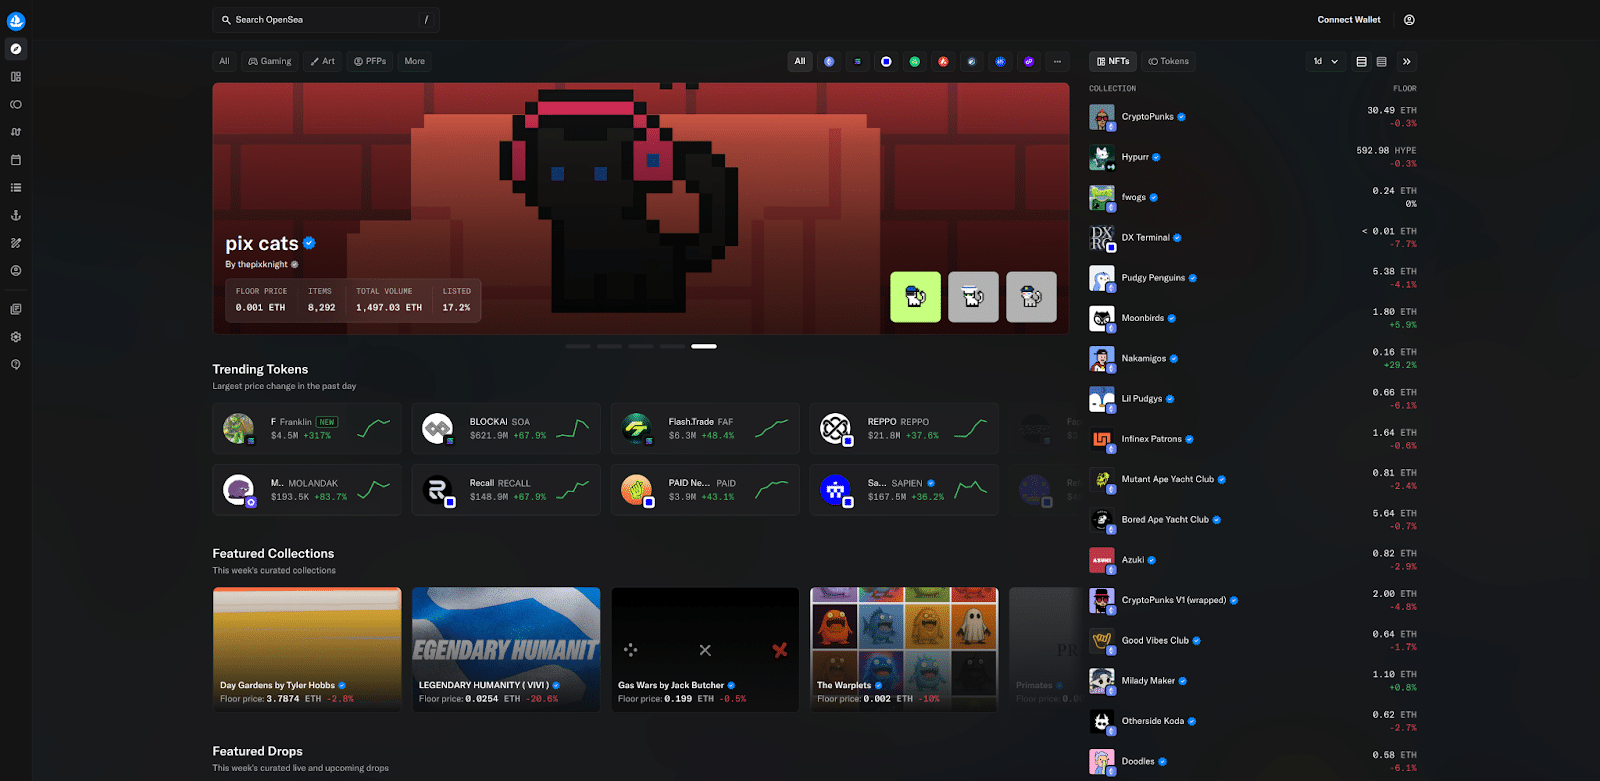Viewport: 1600px width, 781px height.
Task: Select the All chains filter
Action: 800,62
